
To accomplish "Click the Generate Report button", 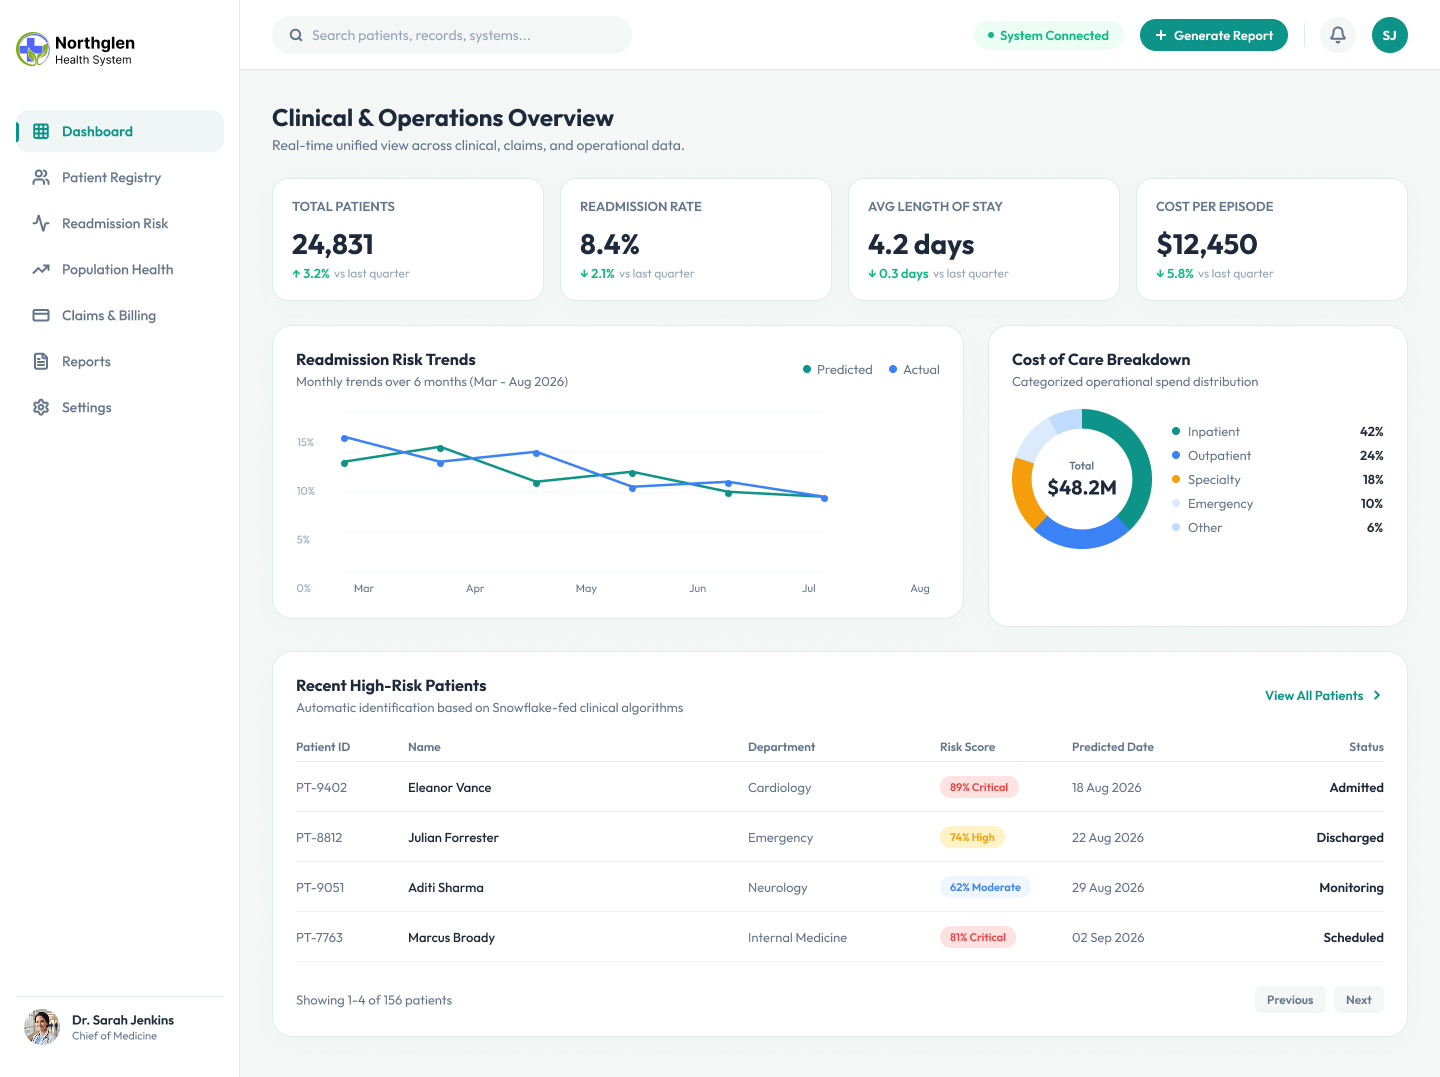I will pos(1214,35).
